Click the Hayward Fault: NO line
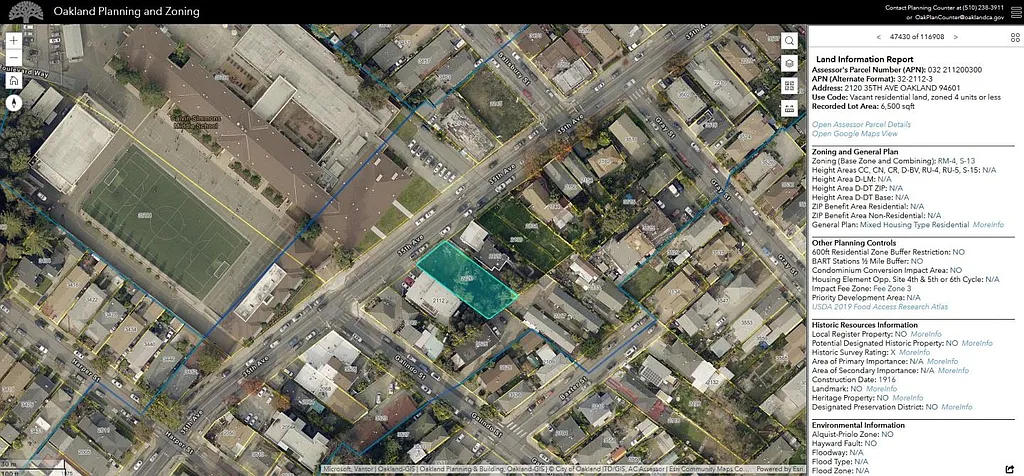The width and height of the screenshot is (1024, 476). [844, 443]
